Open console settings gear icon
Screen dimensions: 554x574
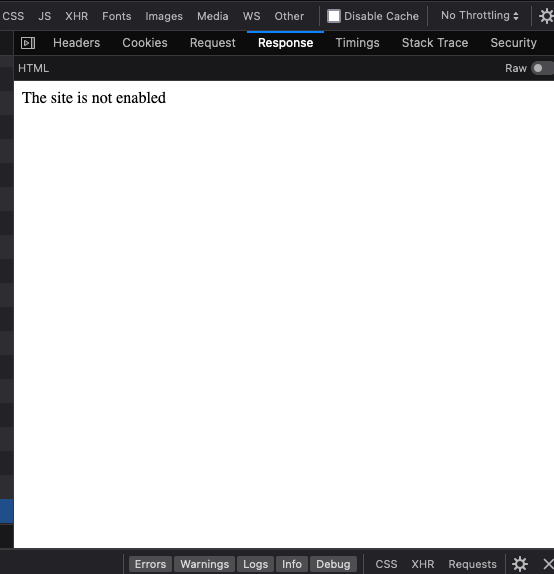click(x=520, y=564)
